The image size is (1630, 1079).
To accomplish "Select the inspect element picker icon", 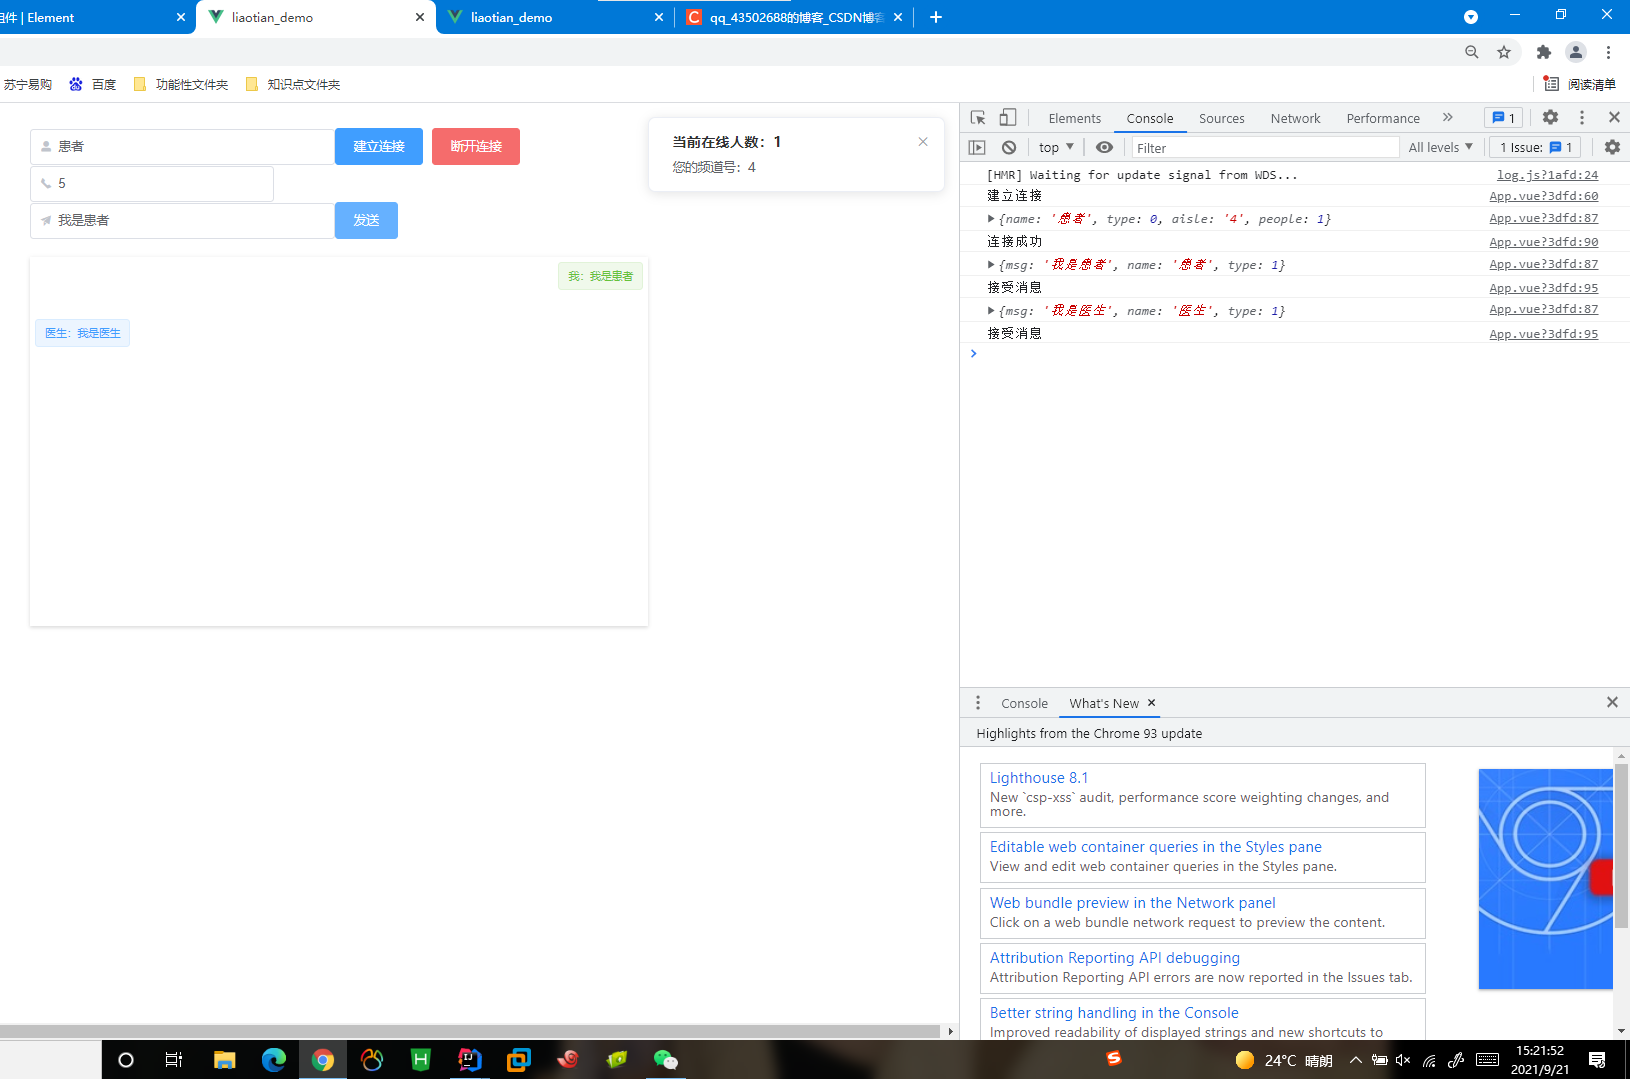I will pos(978,117).
